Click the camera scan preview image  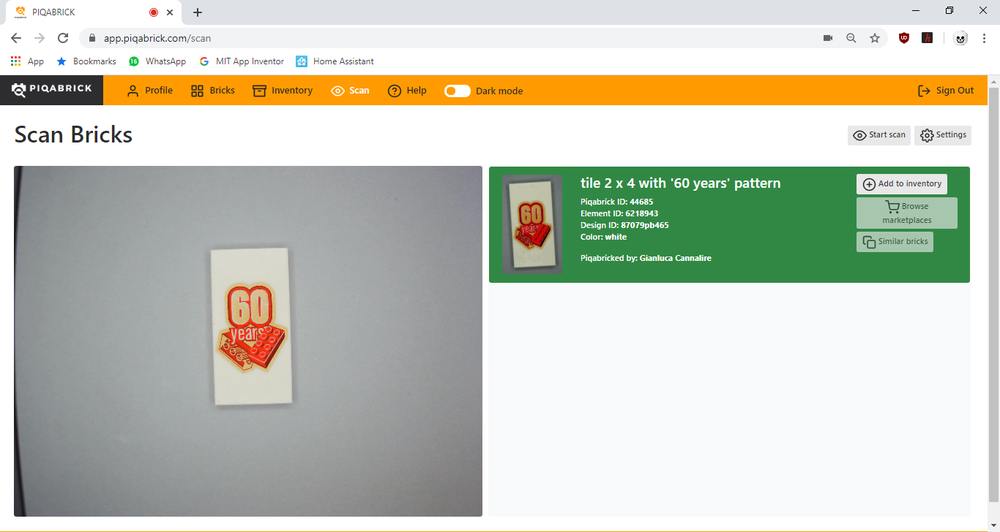(x=248, y=341)
